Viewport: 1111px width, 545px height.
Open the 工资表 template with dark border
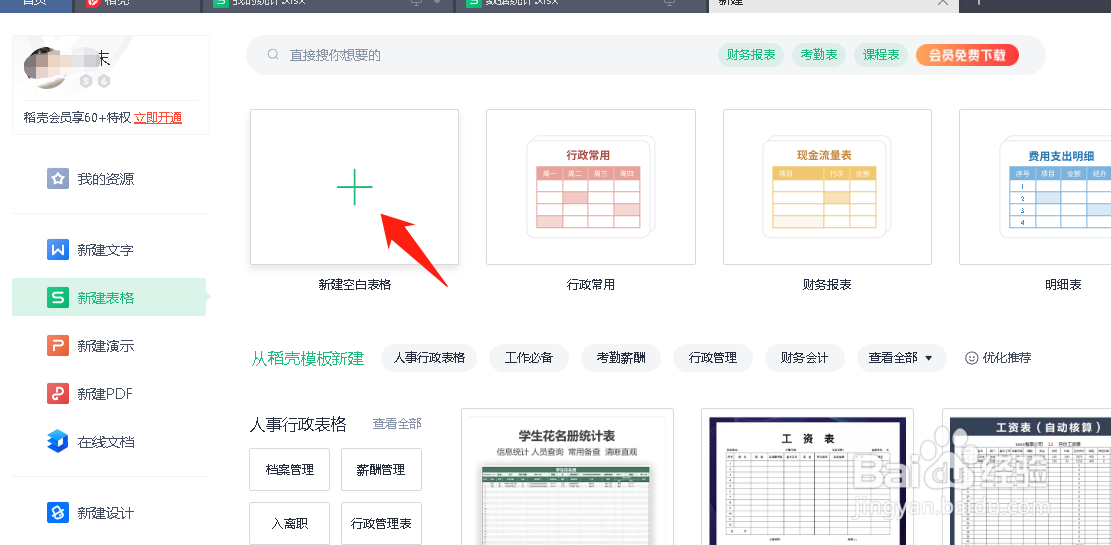808,477
